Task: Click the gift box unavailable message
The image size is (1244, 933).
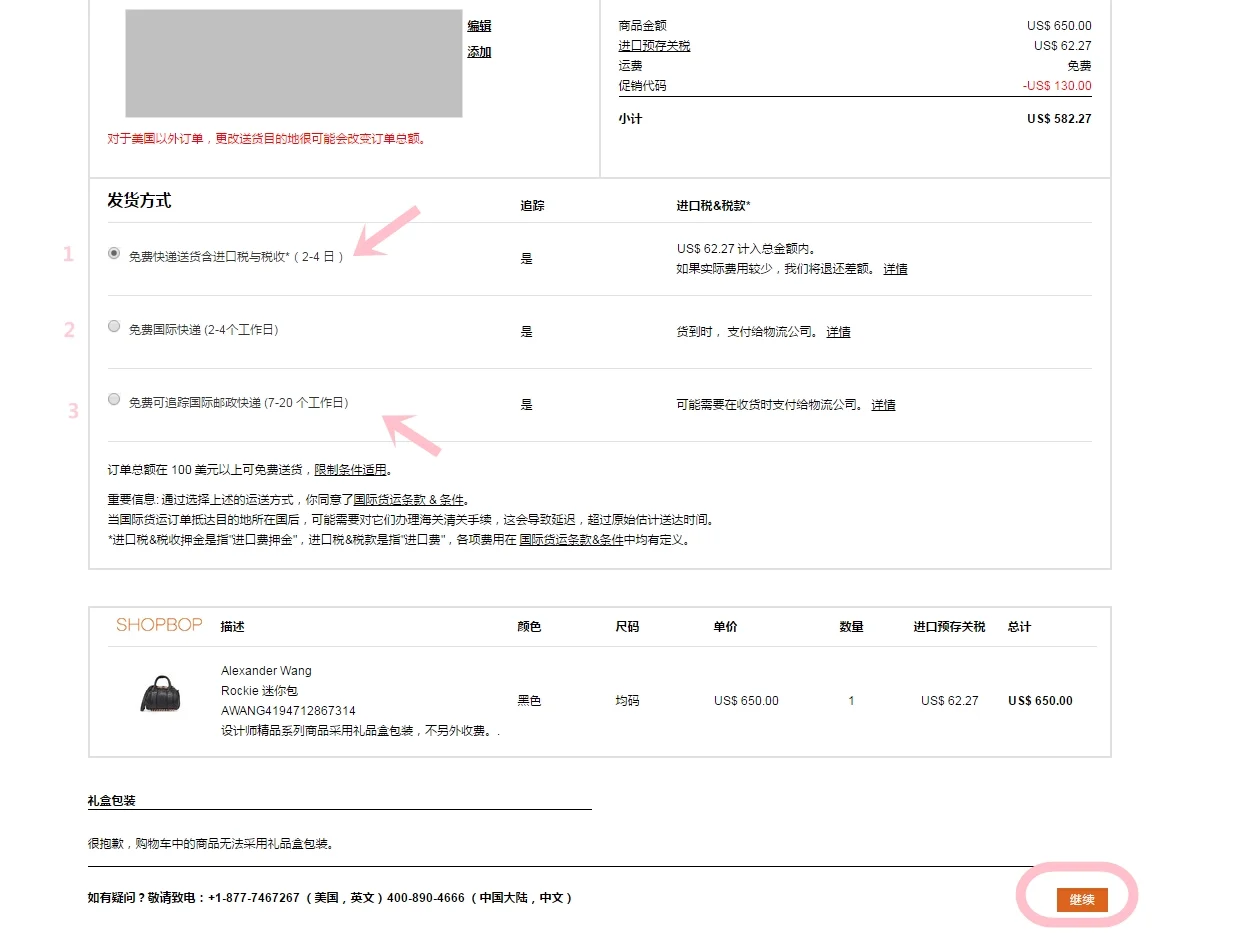Action: [210, 844]
